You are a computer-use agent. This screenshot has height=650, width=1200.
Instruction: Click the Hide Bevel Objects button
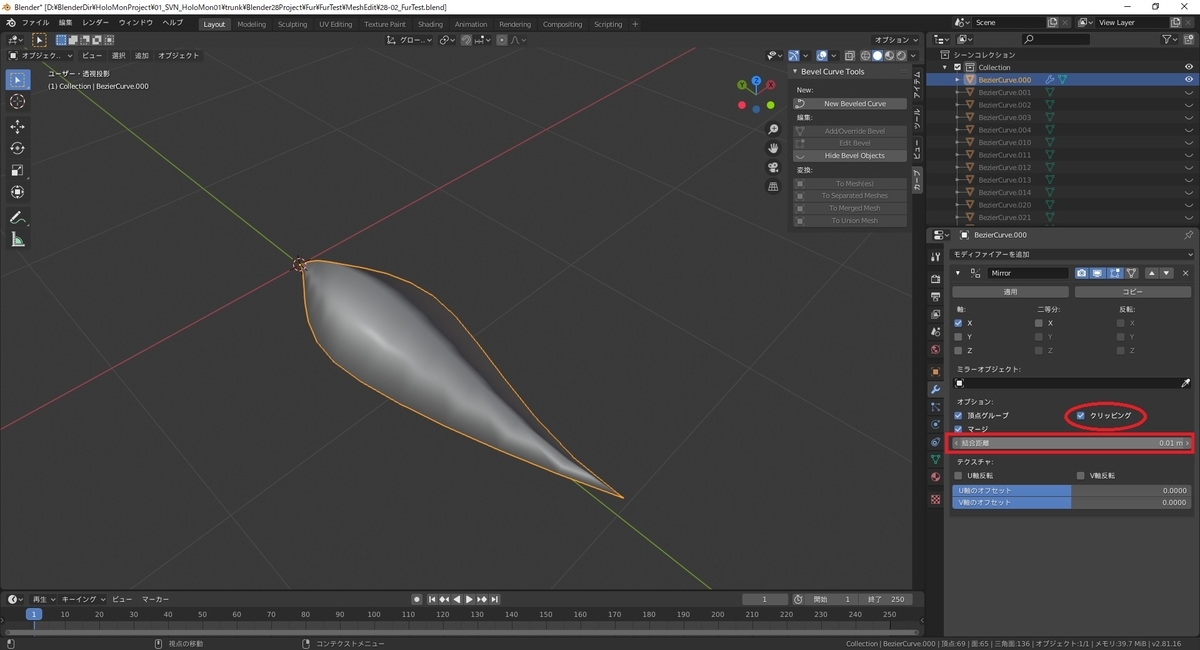coord(851,156)
